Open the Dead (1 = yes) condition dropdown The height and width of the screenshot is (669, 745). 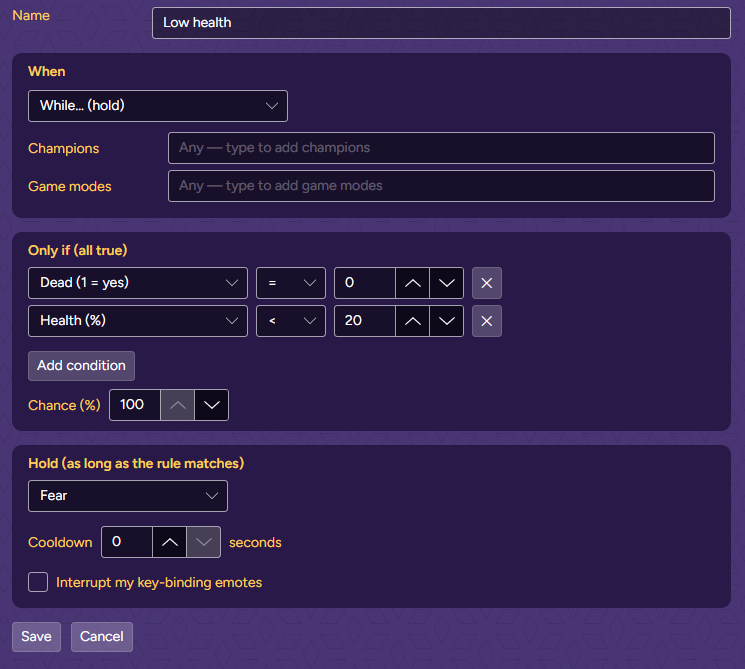pos(138,283)
